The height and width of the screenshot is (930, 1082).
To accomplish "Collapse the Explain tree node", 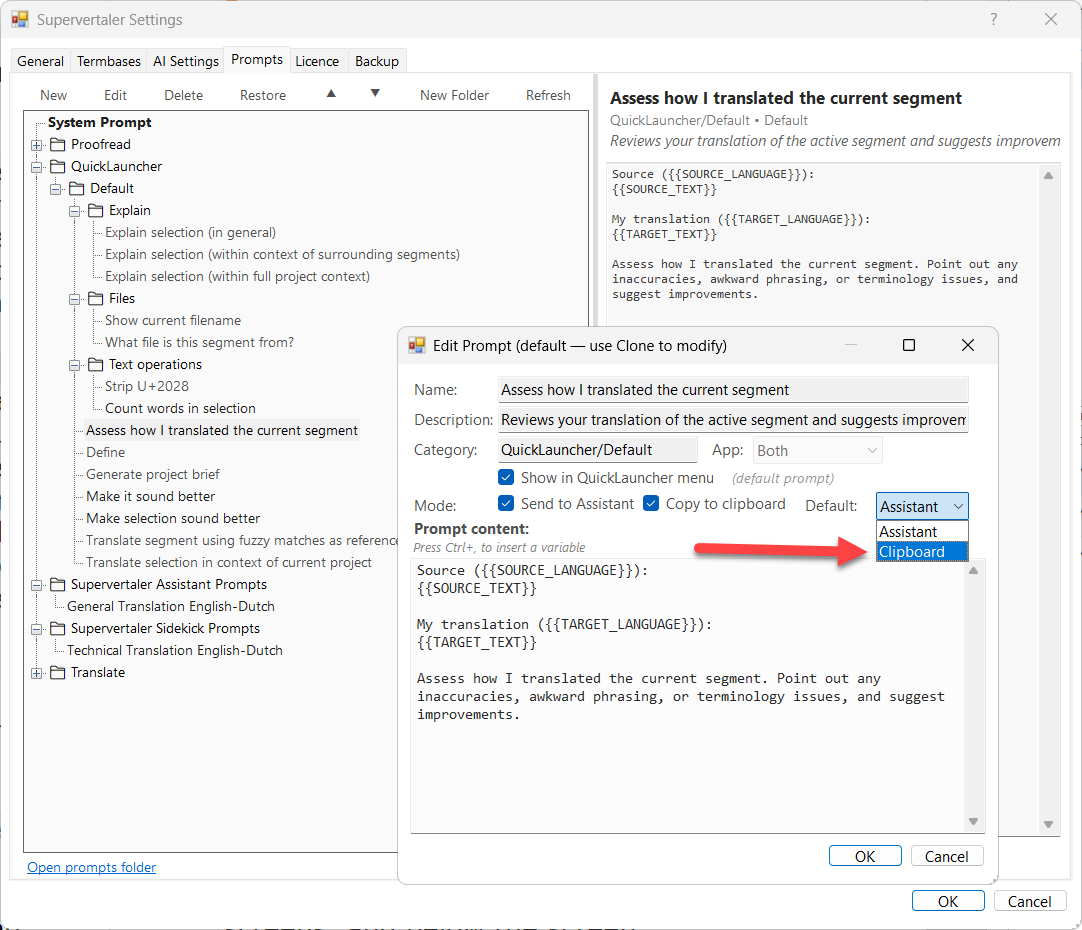I will 75,211.
